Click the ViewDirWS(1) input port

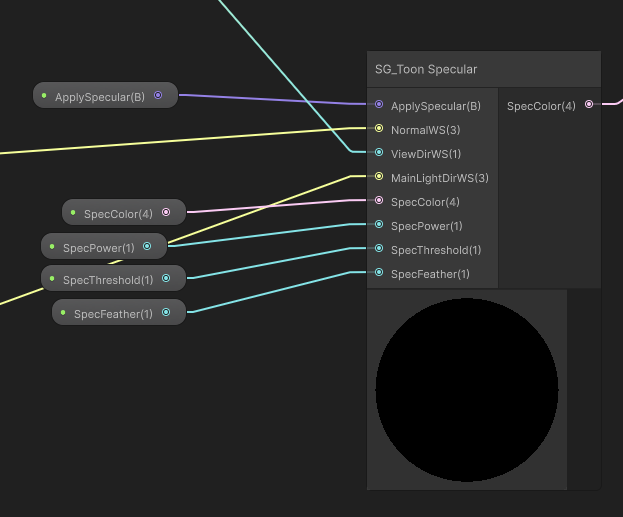[379, 152]
